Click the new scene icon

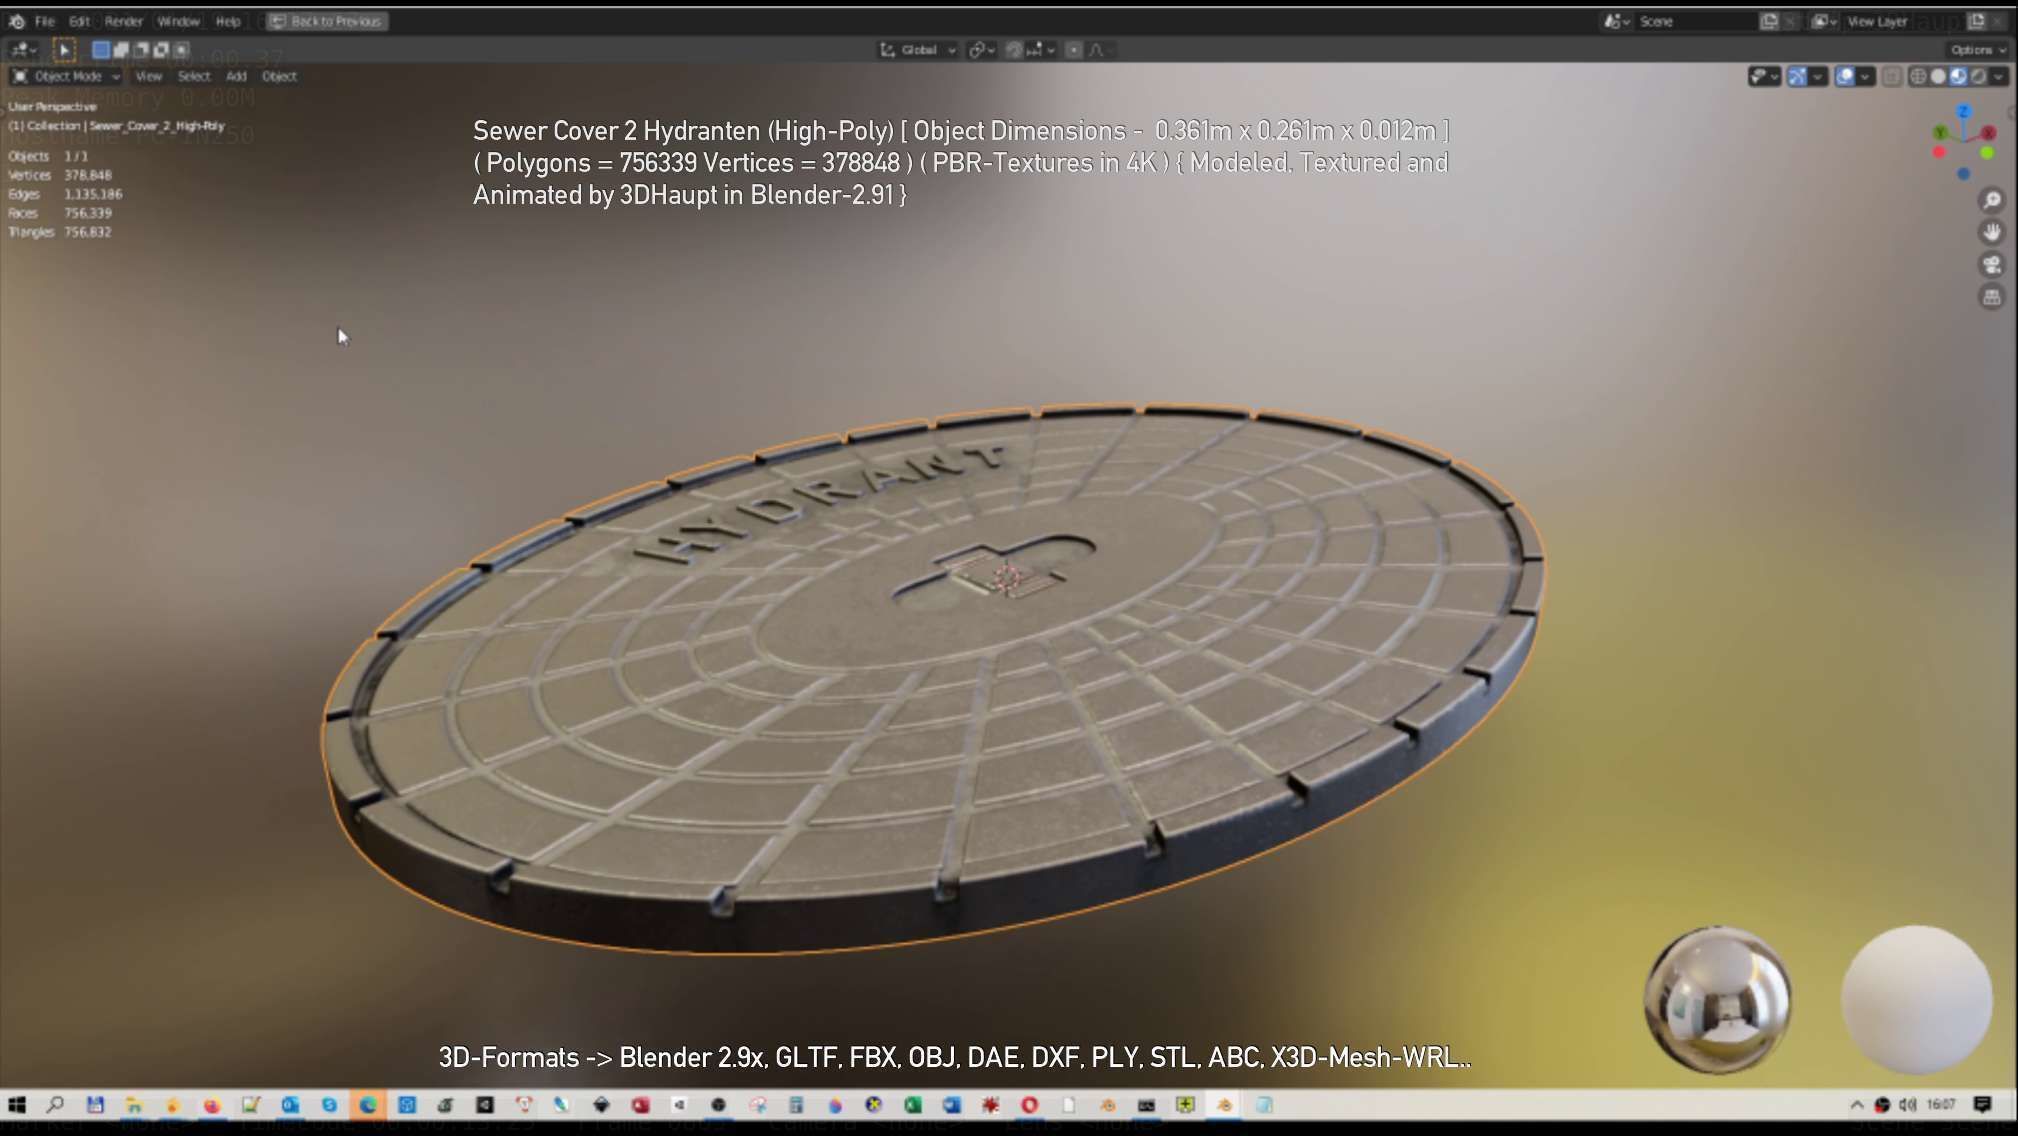(1769, 21)
